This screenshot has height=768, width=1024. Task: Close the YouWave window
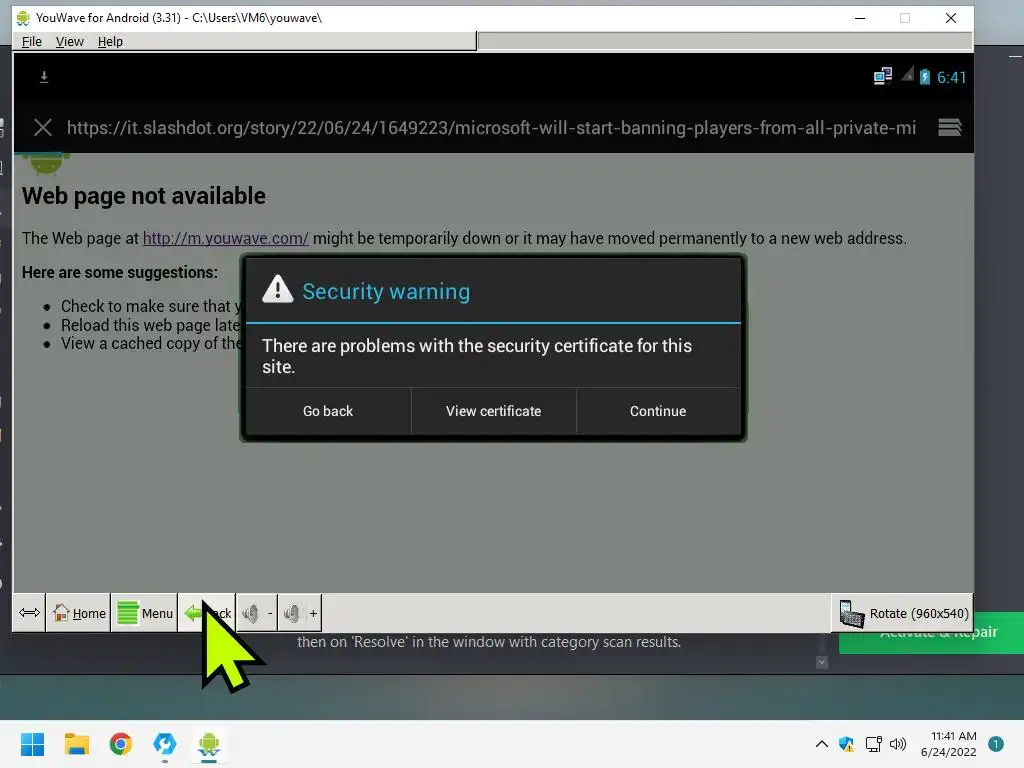coord(951,18)
